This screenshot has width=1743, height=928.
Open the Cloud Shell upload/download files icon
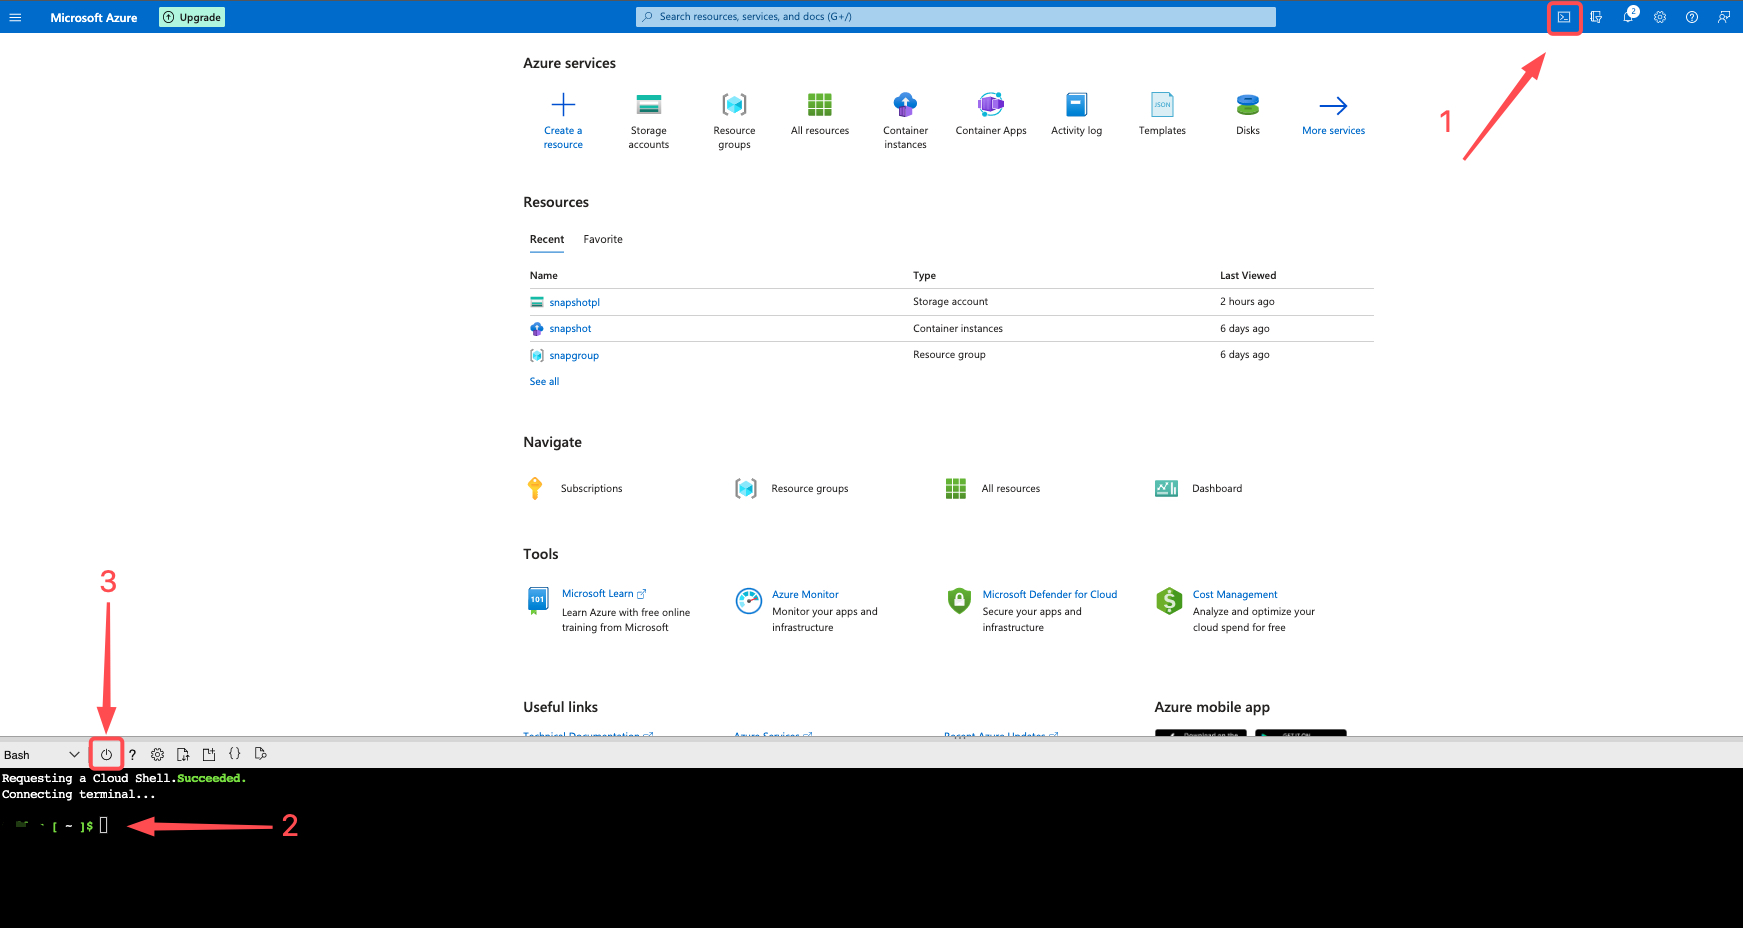tap(183, 755)
